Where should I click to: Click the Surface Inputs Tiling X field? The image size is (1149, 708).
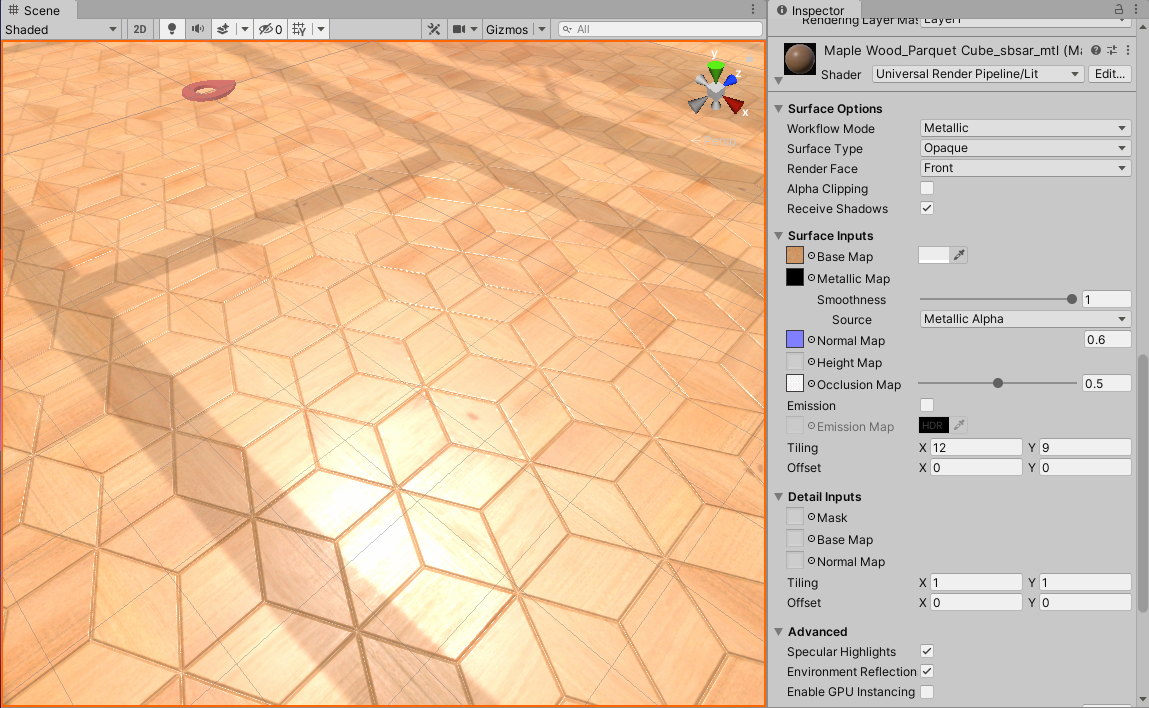[975, 448]
